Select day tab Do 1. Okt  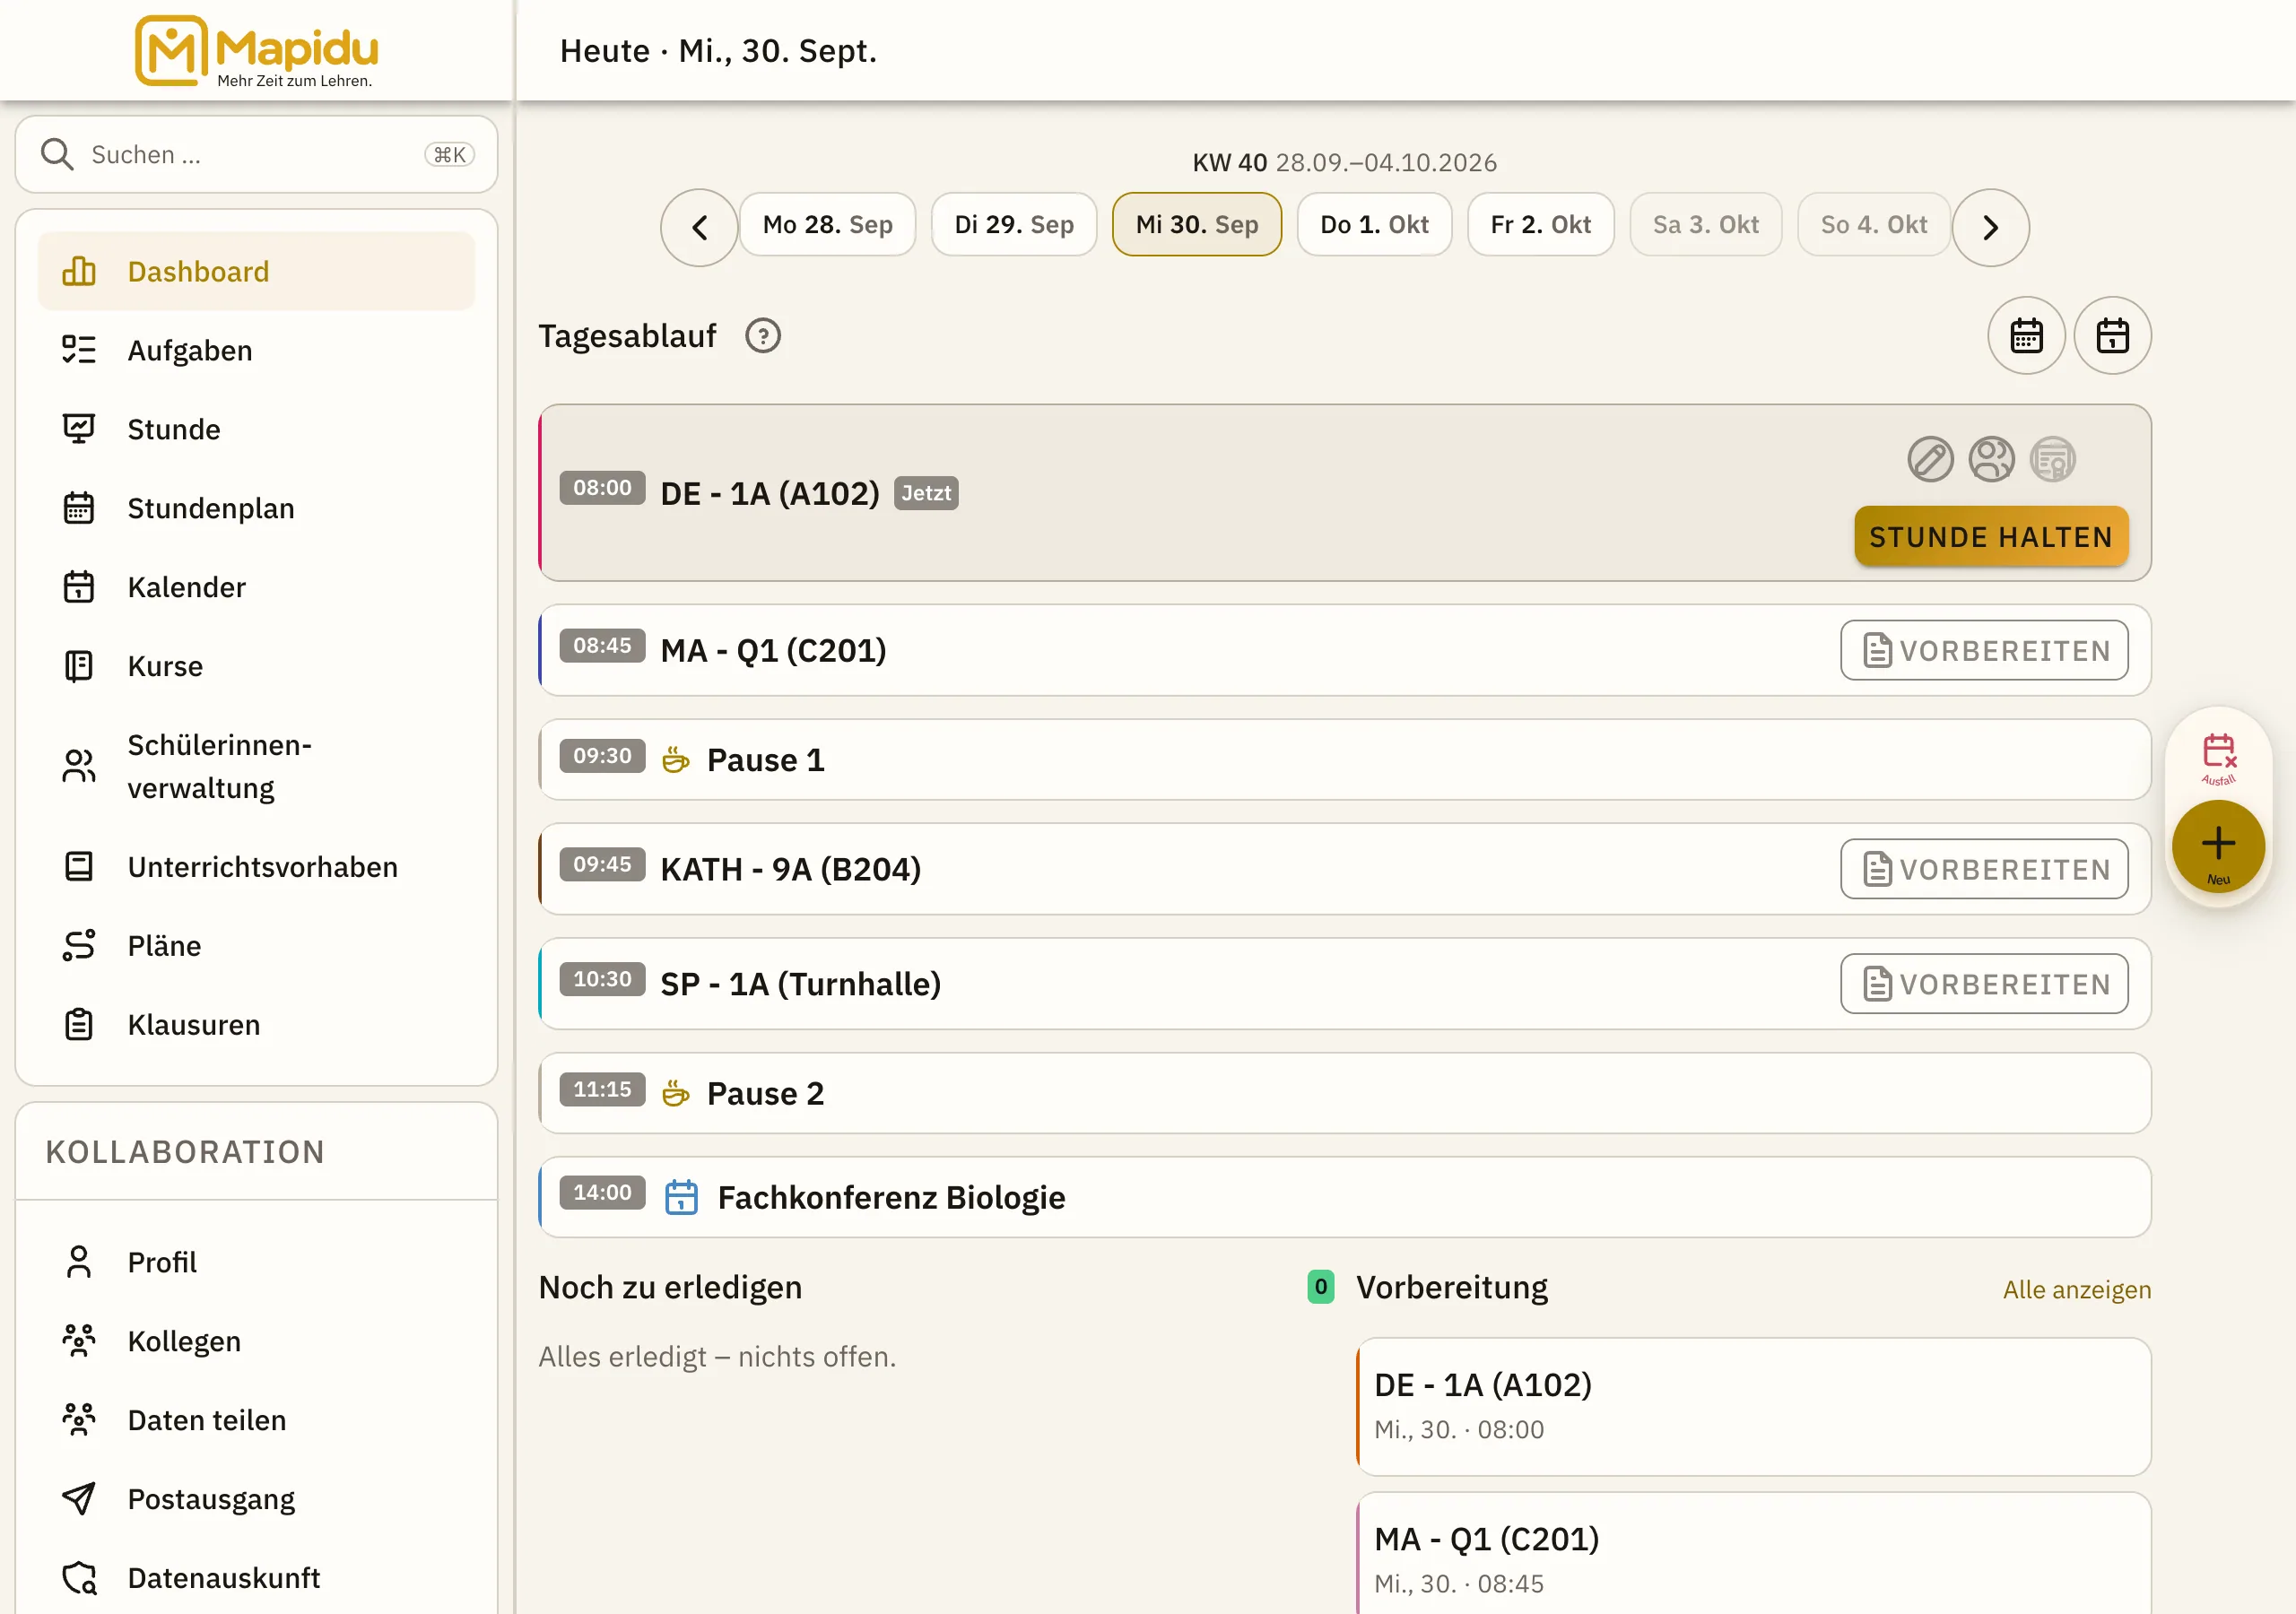(1374, 225)
